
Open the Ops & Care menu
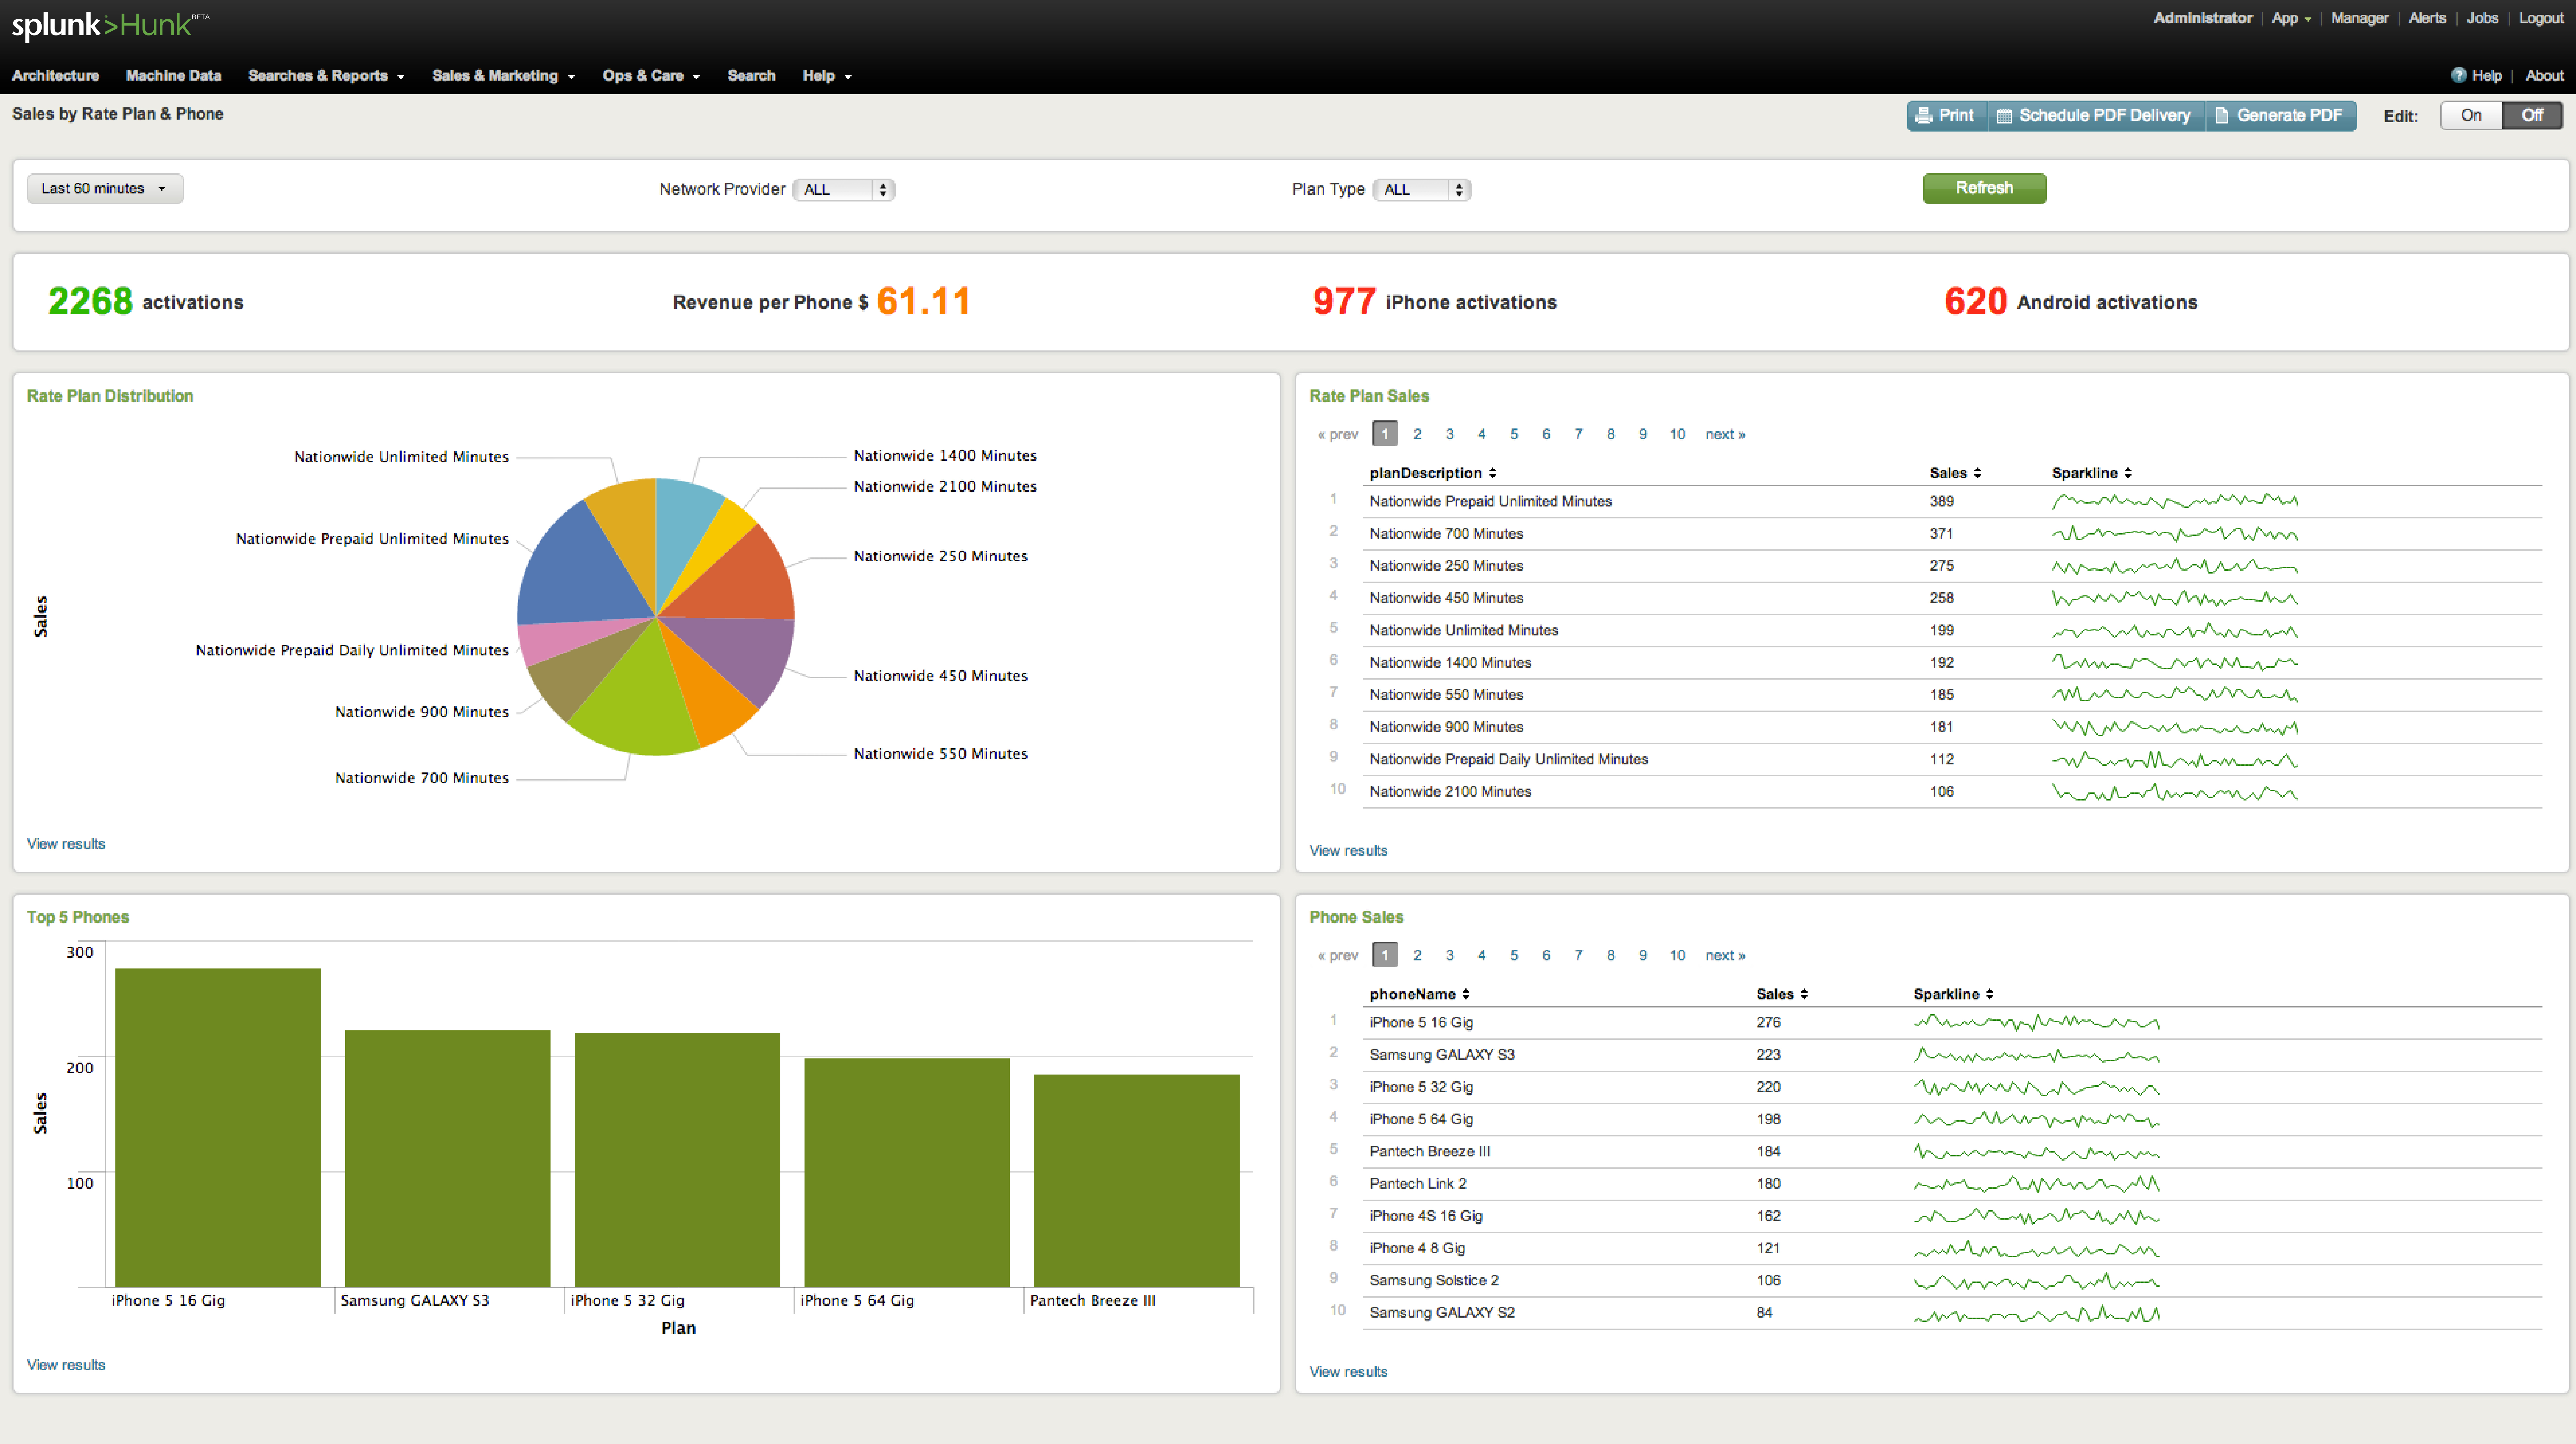[651, 76]
